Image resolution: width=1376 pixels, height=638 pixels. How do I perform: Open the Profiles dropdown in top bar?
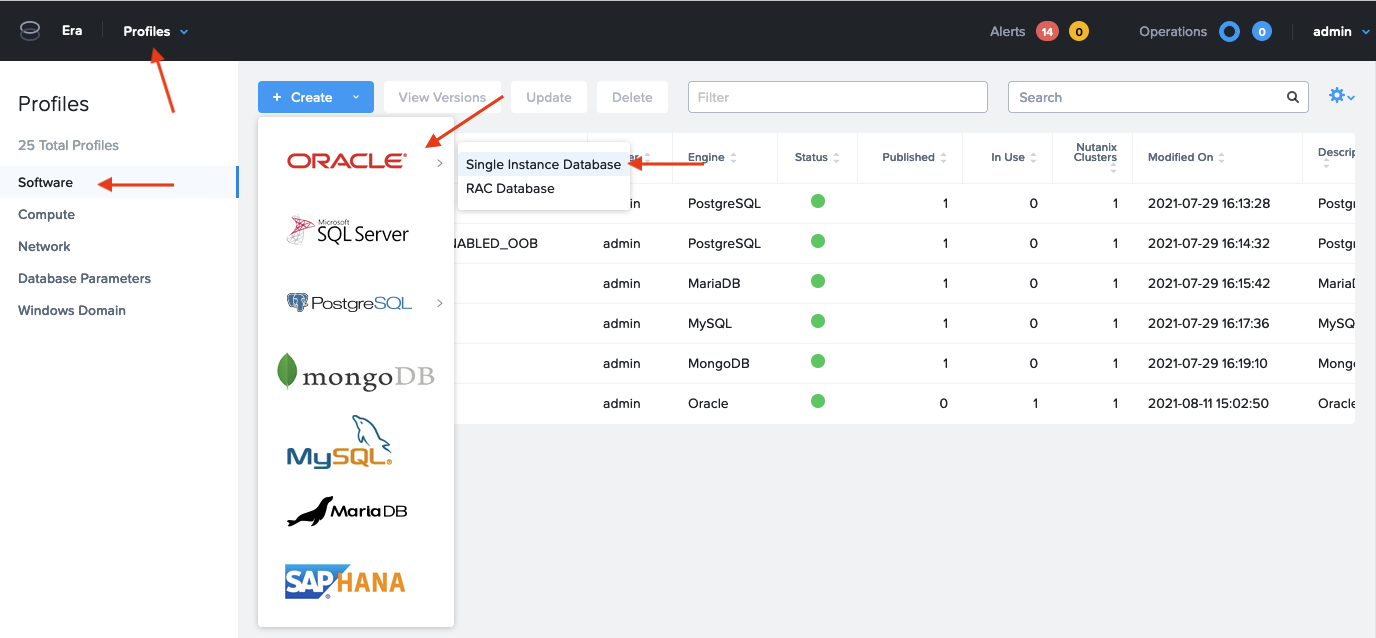(x=156, y=32)
